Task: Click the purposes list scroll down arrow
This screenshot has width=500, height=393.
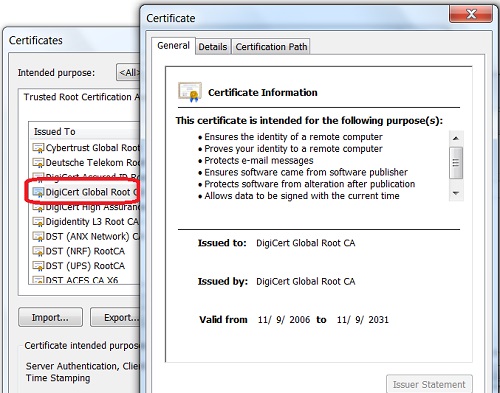Action: click(x=456, y=193)
